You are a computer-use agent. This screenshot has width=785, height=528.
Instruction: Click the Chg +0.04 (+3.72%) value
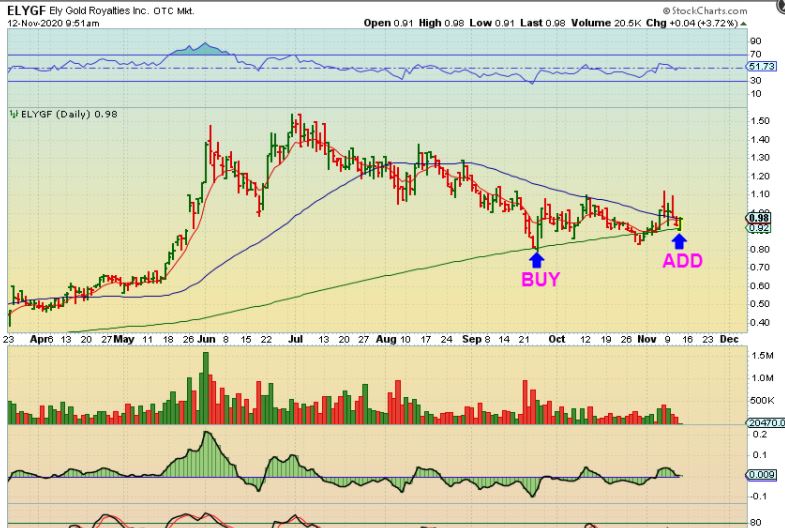(693, 23)
